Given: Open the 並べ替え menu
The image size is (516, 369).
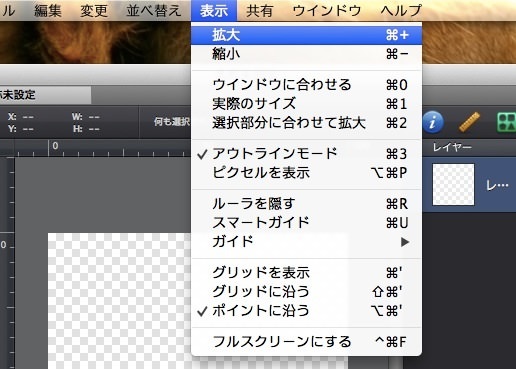Looking at the screenshot, I should pos(154,11).
